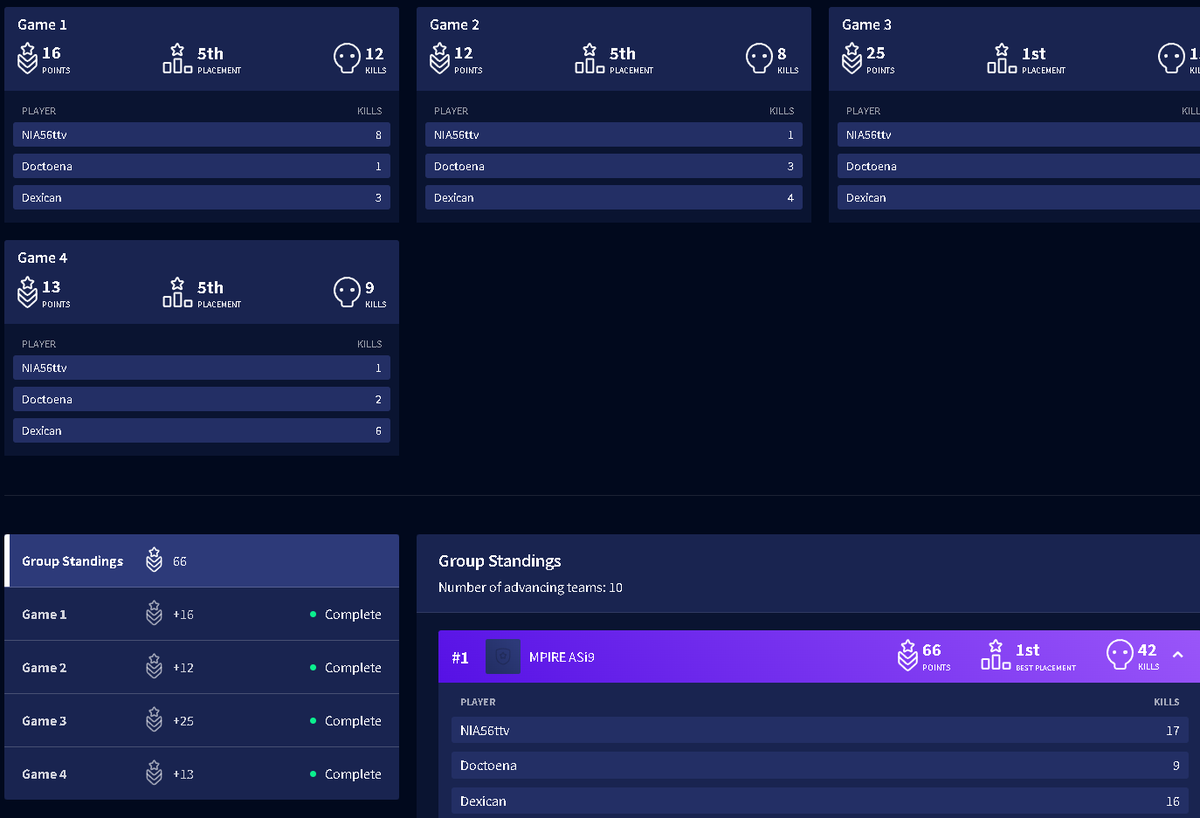Click the 5th placement value in Game 1
The image size is (1200, 818).
coord(210,54)
